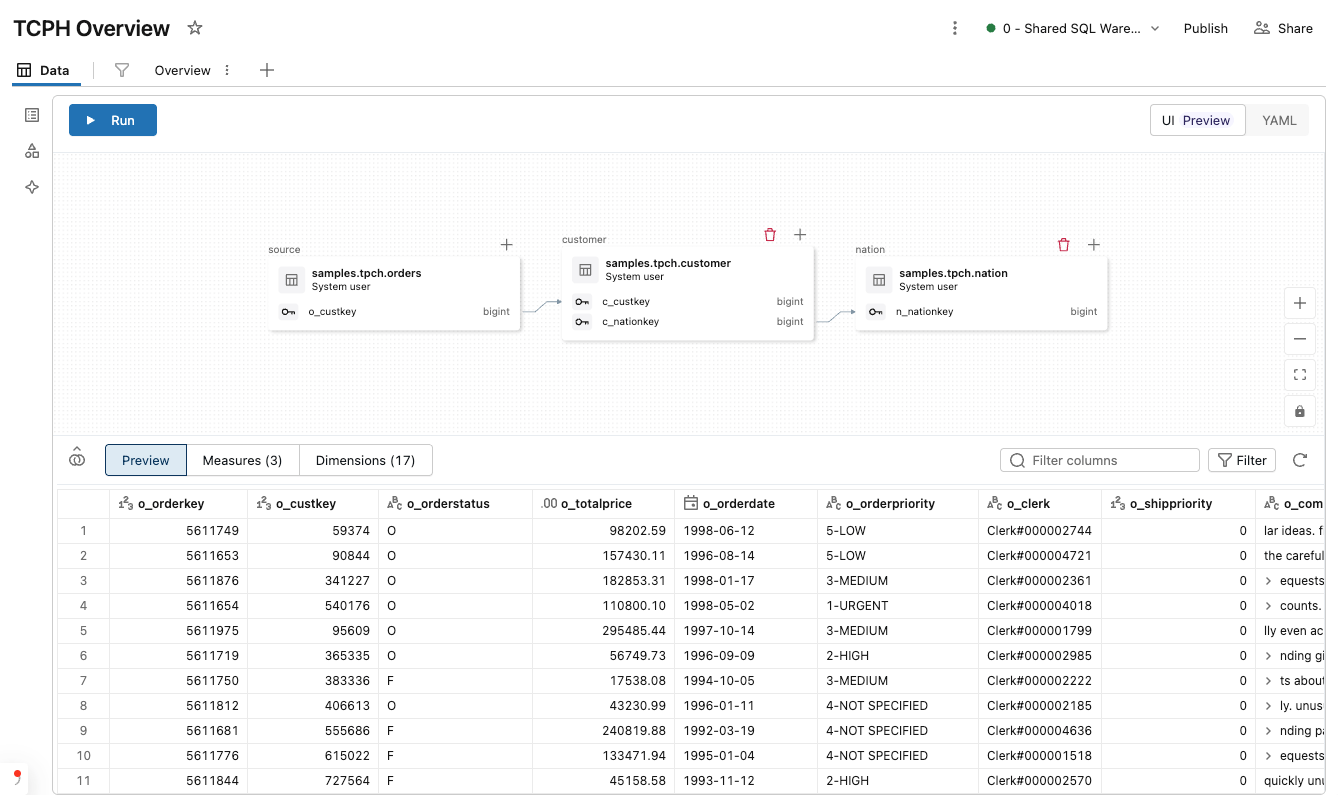
Task: Click the list panel icon in the left sidebar
Action: tap(31, 114)
